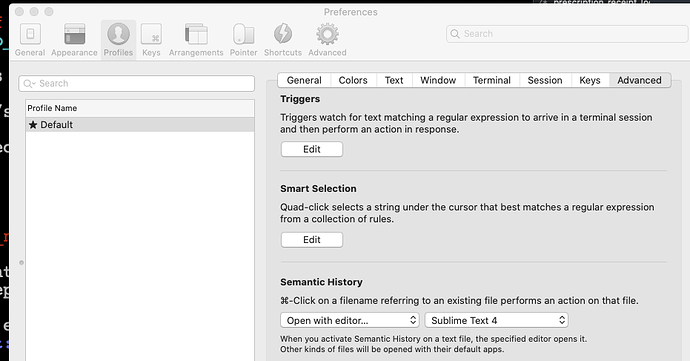The height and width of the screenshot is (361, 690).
Task: Expand the profile search magnifier menu
Action: tap(29, 84)
